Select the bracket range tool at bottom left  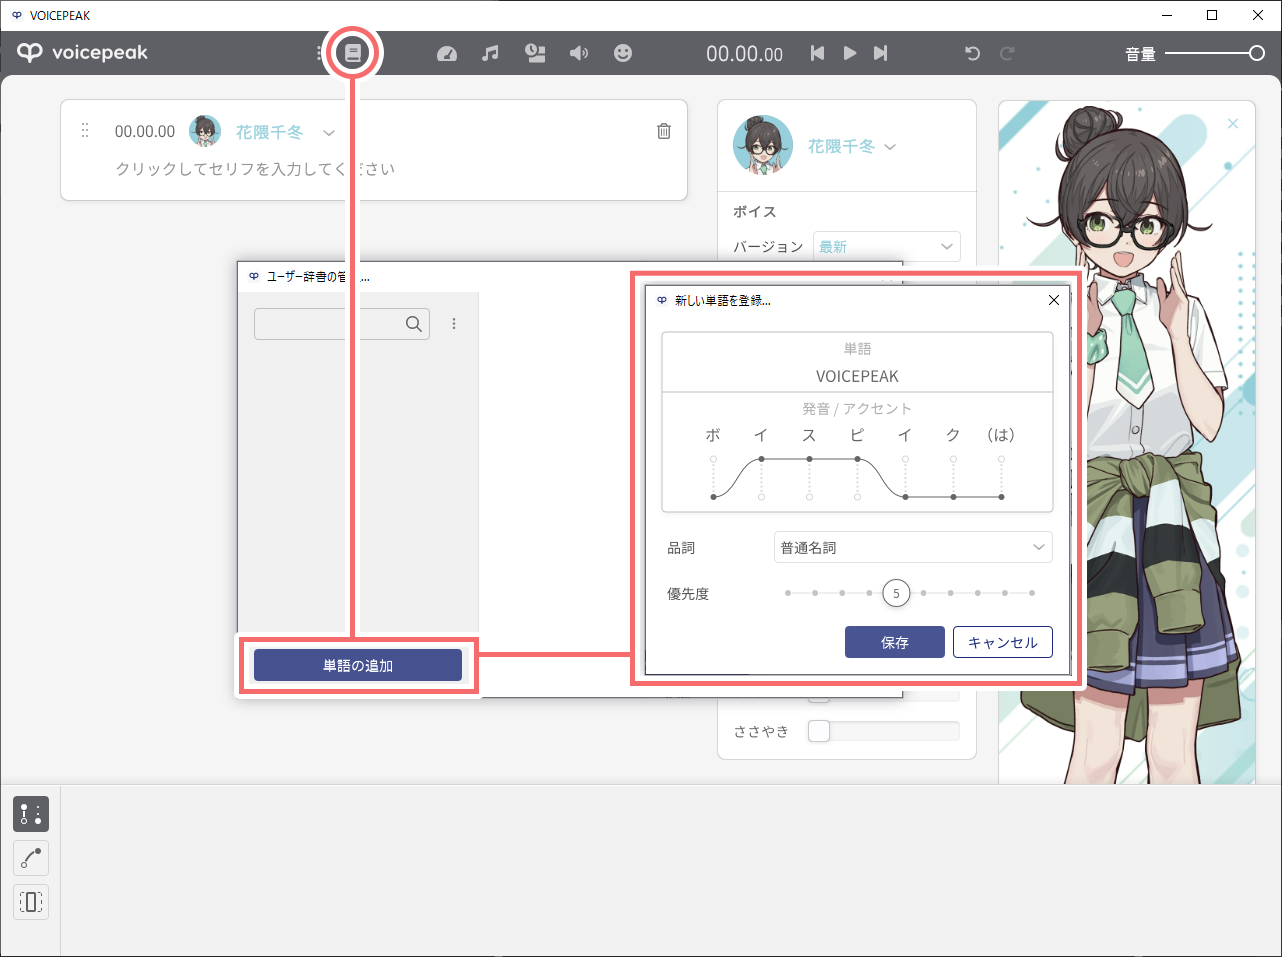(x=31, y=902)
